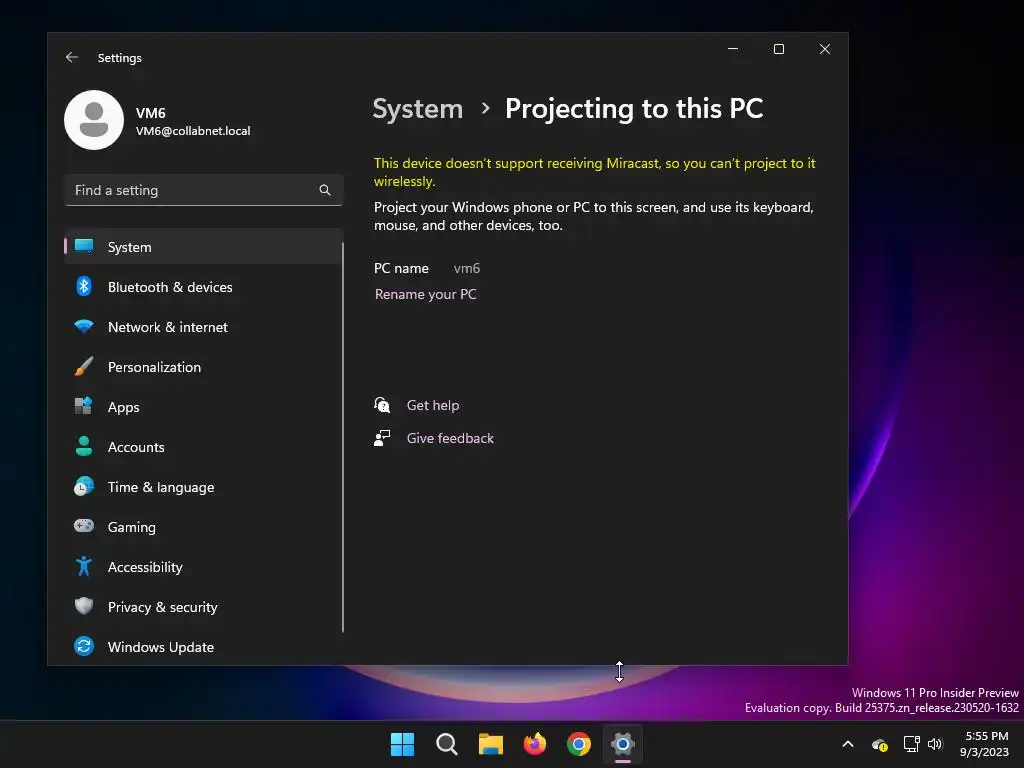This screenshot has width=1024, height=768.
Task: Open Accounts settings page
Action: click(203, 447)
